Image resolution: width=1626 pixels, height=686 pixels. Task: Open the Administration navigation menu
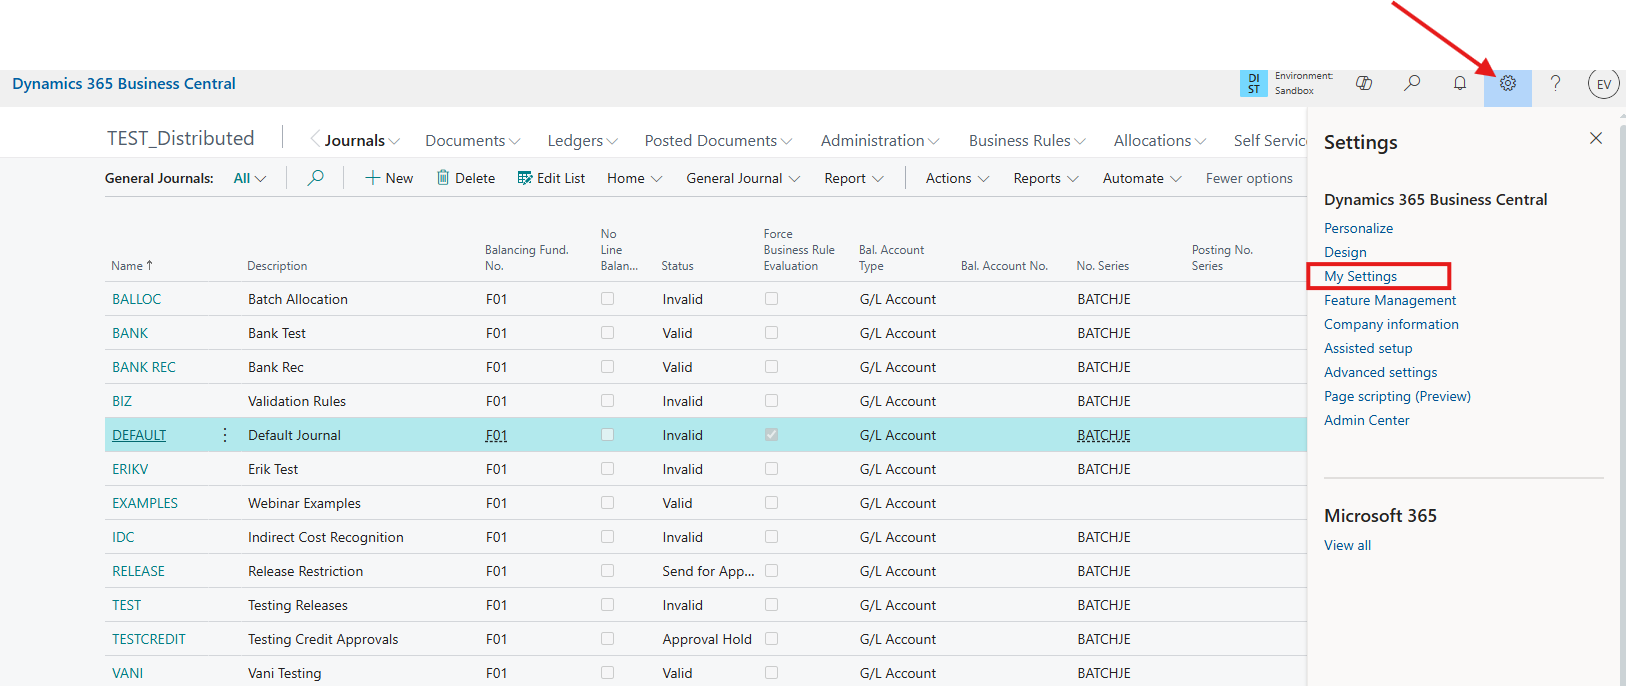click(x=880, y=141)
